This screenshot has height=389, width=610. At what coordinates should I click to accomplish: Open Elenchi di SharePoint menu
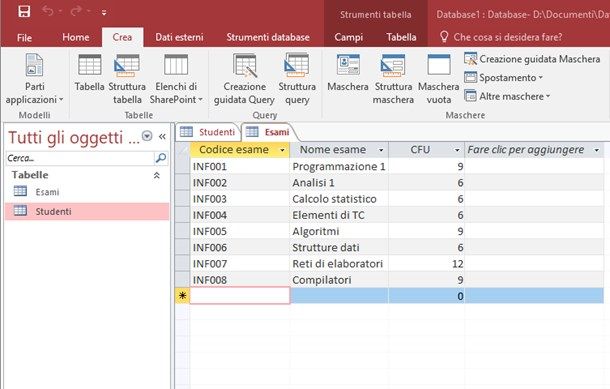176,79
